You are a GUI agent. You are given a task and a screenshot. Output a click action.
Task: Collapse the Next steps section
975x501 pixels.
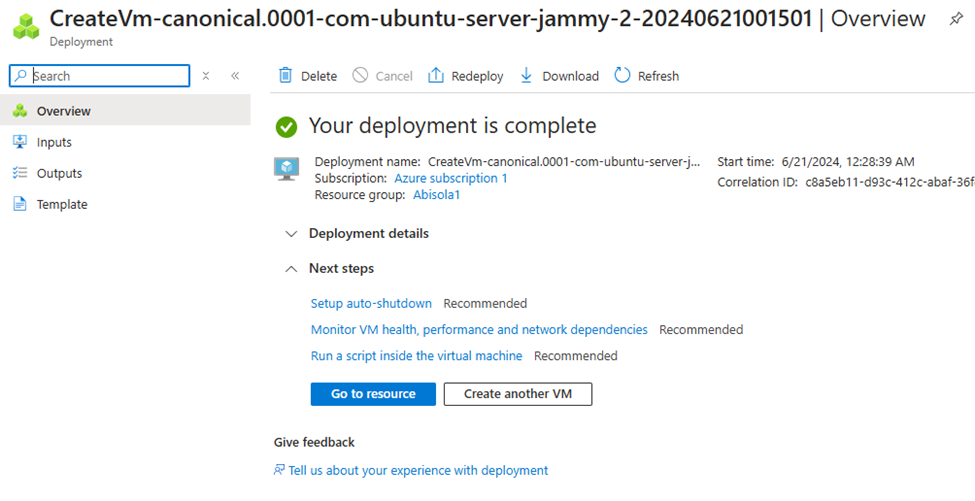pos(291,269)
